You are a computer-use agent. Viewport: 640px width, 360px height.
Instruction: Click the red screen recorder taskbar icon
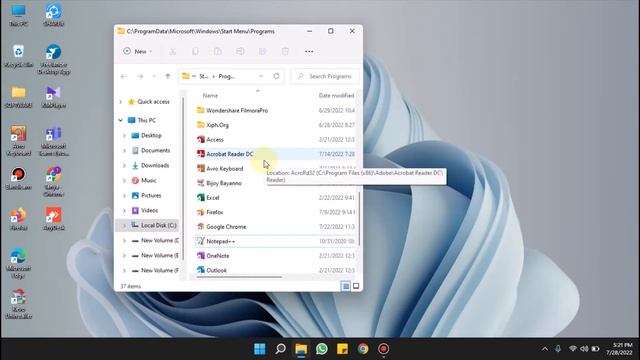(x=383, y=349)
